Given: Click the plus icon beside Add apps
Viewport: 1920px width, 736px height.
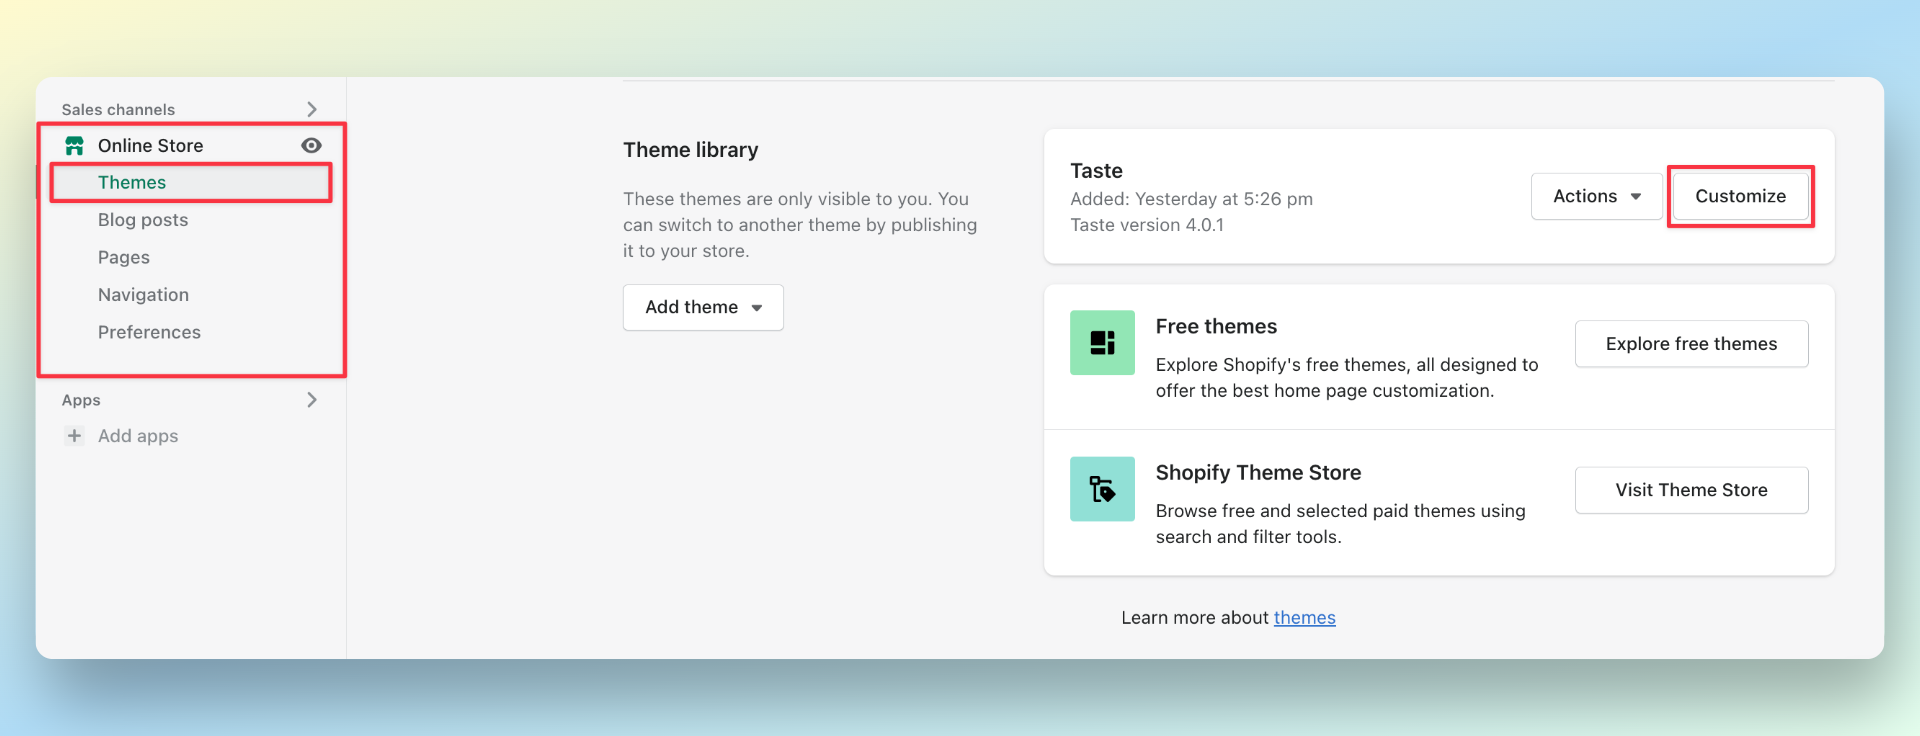Looking at the screenshot, I should 74,436.
